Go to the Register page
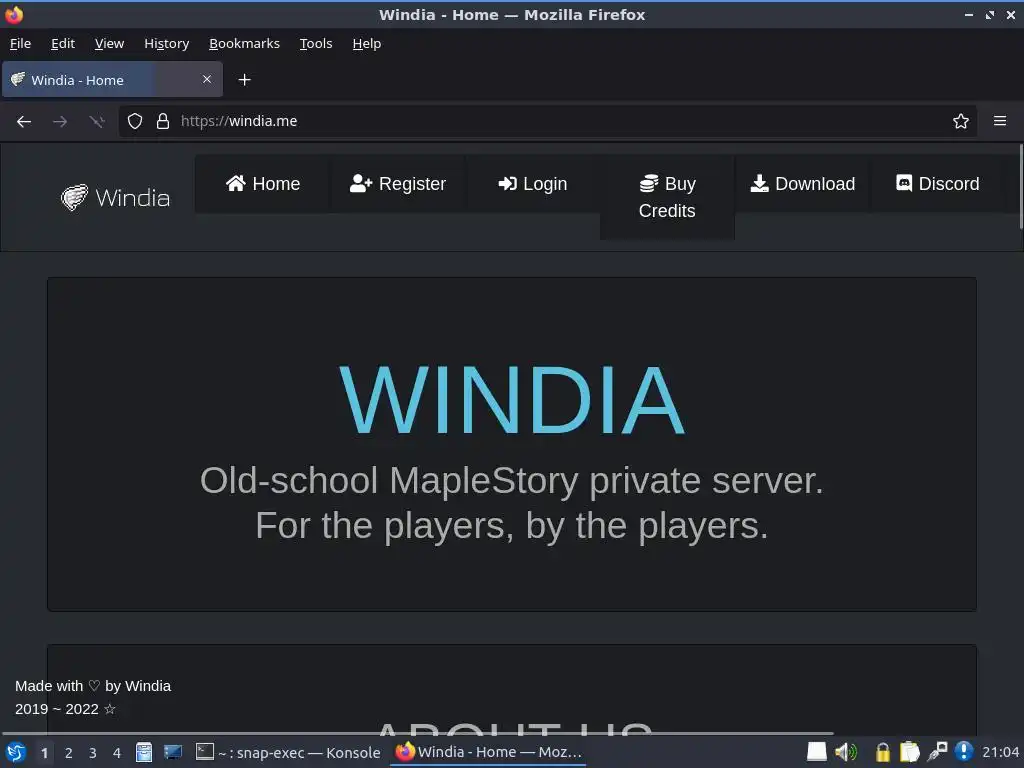The image size is (1024, 768). (x=398, y=184)
